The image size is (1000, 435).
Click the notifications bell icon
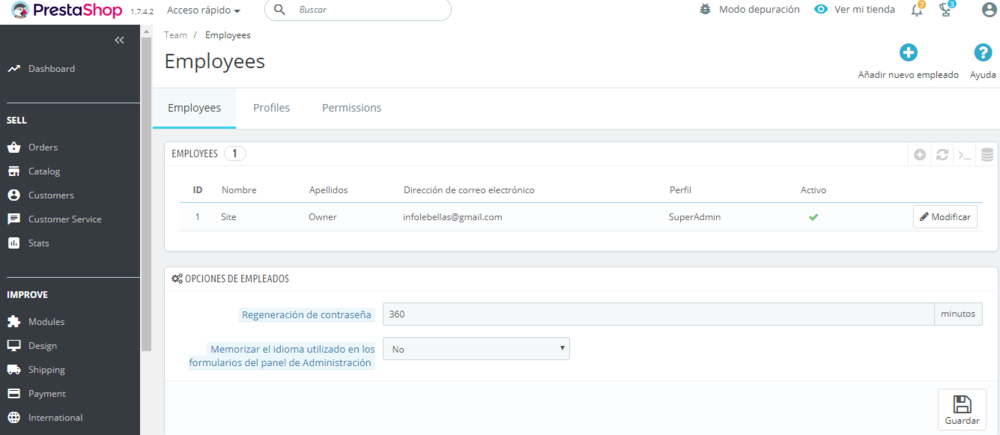pos(917,10)
